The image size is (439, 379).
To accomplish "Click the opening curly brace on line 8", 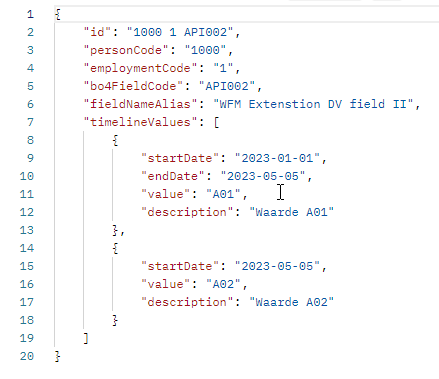I will [115, 140].
